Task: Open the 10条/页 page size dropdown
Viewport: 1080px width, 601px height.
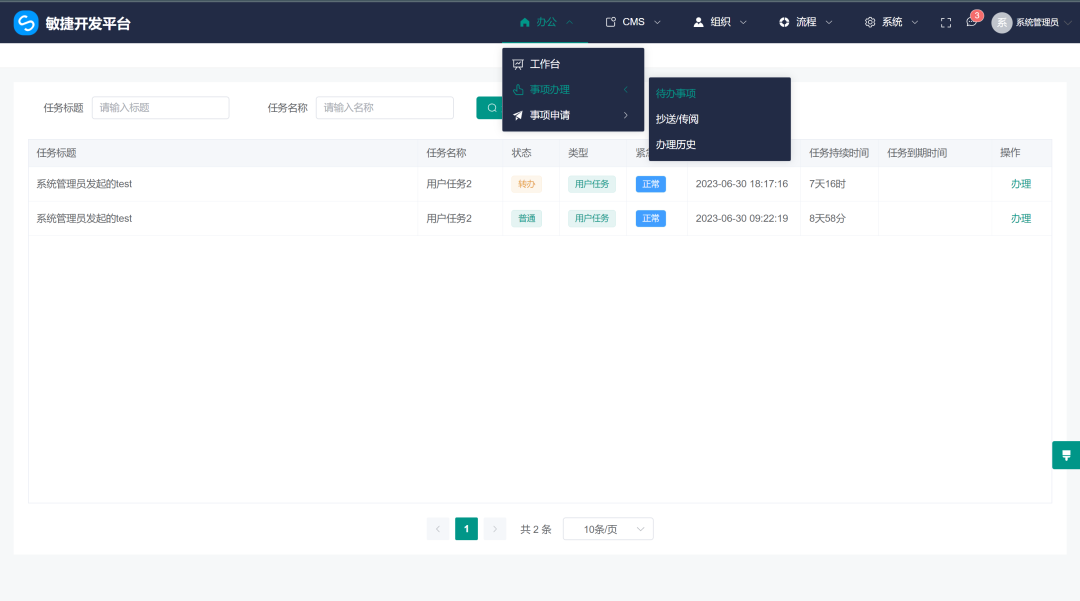Action: point(608,528)
